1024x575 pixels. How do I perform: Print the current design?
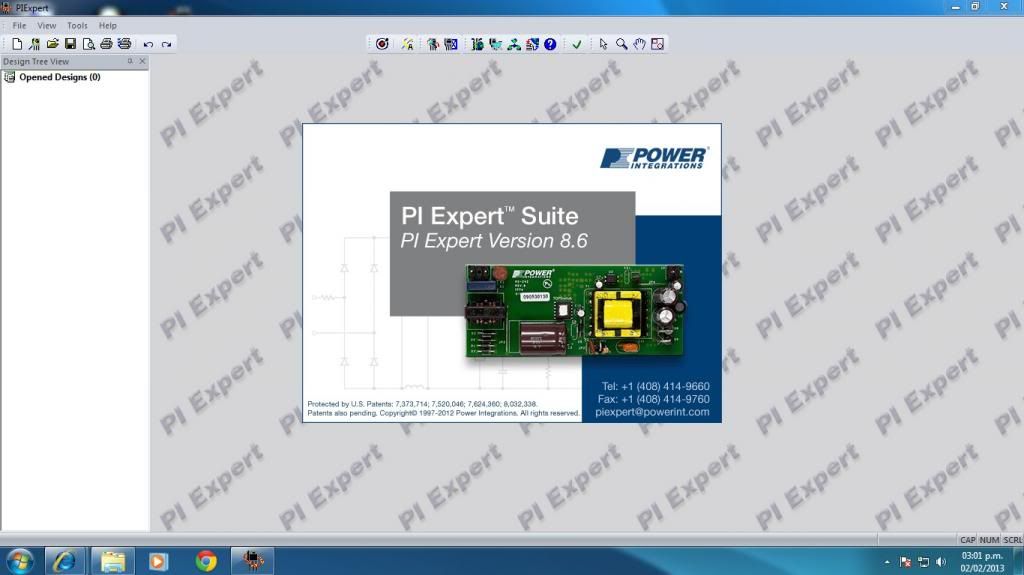point(106,44)
